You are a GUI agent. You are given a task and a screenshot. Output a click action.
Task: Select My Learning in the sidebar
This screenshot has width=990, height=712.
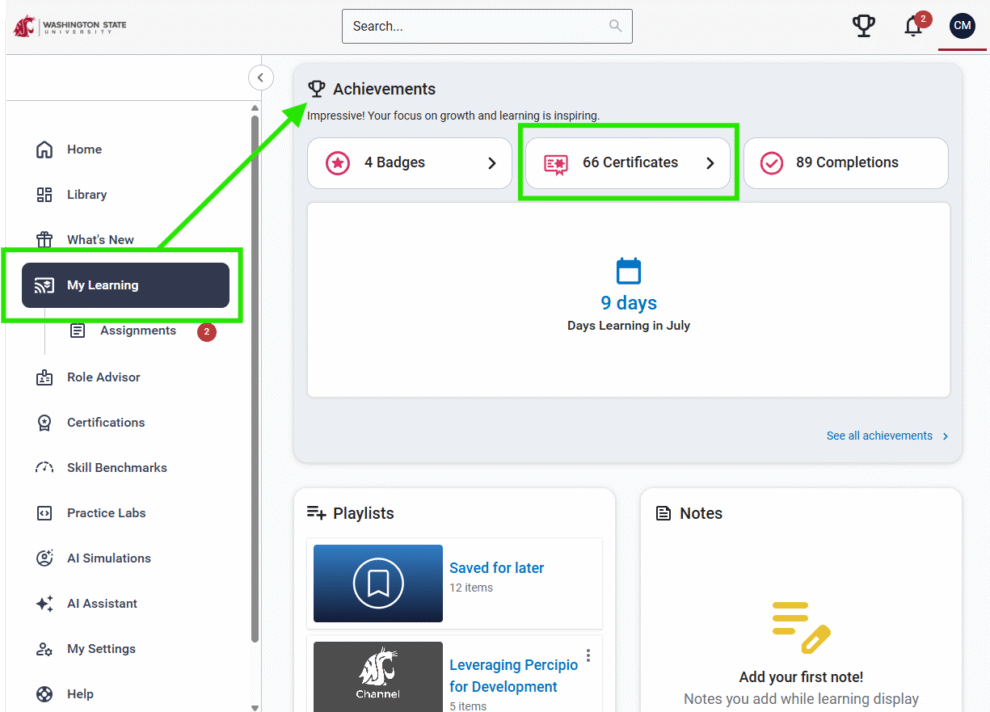click(x=125, y=286)
